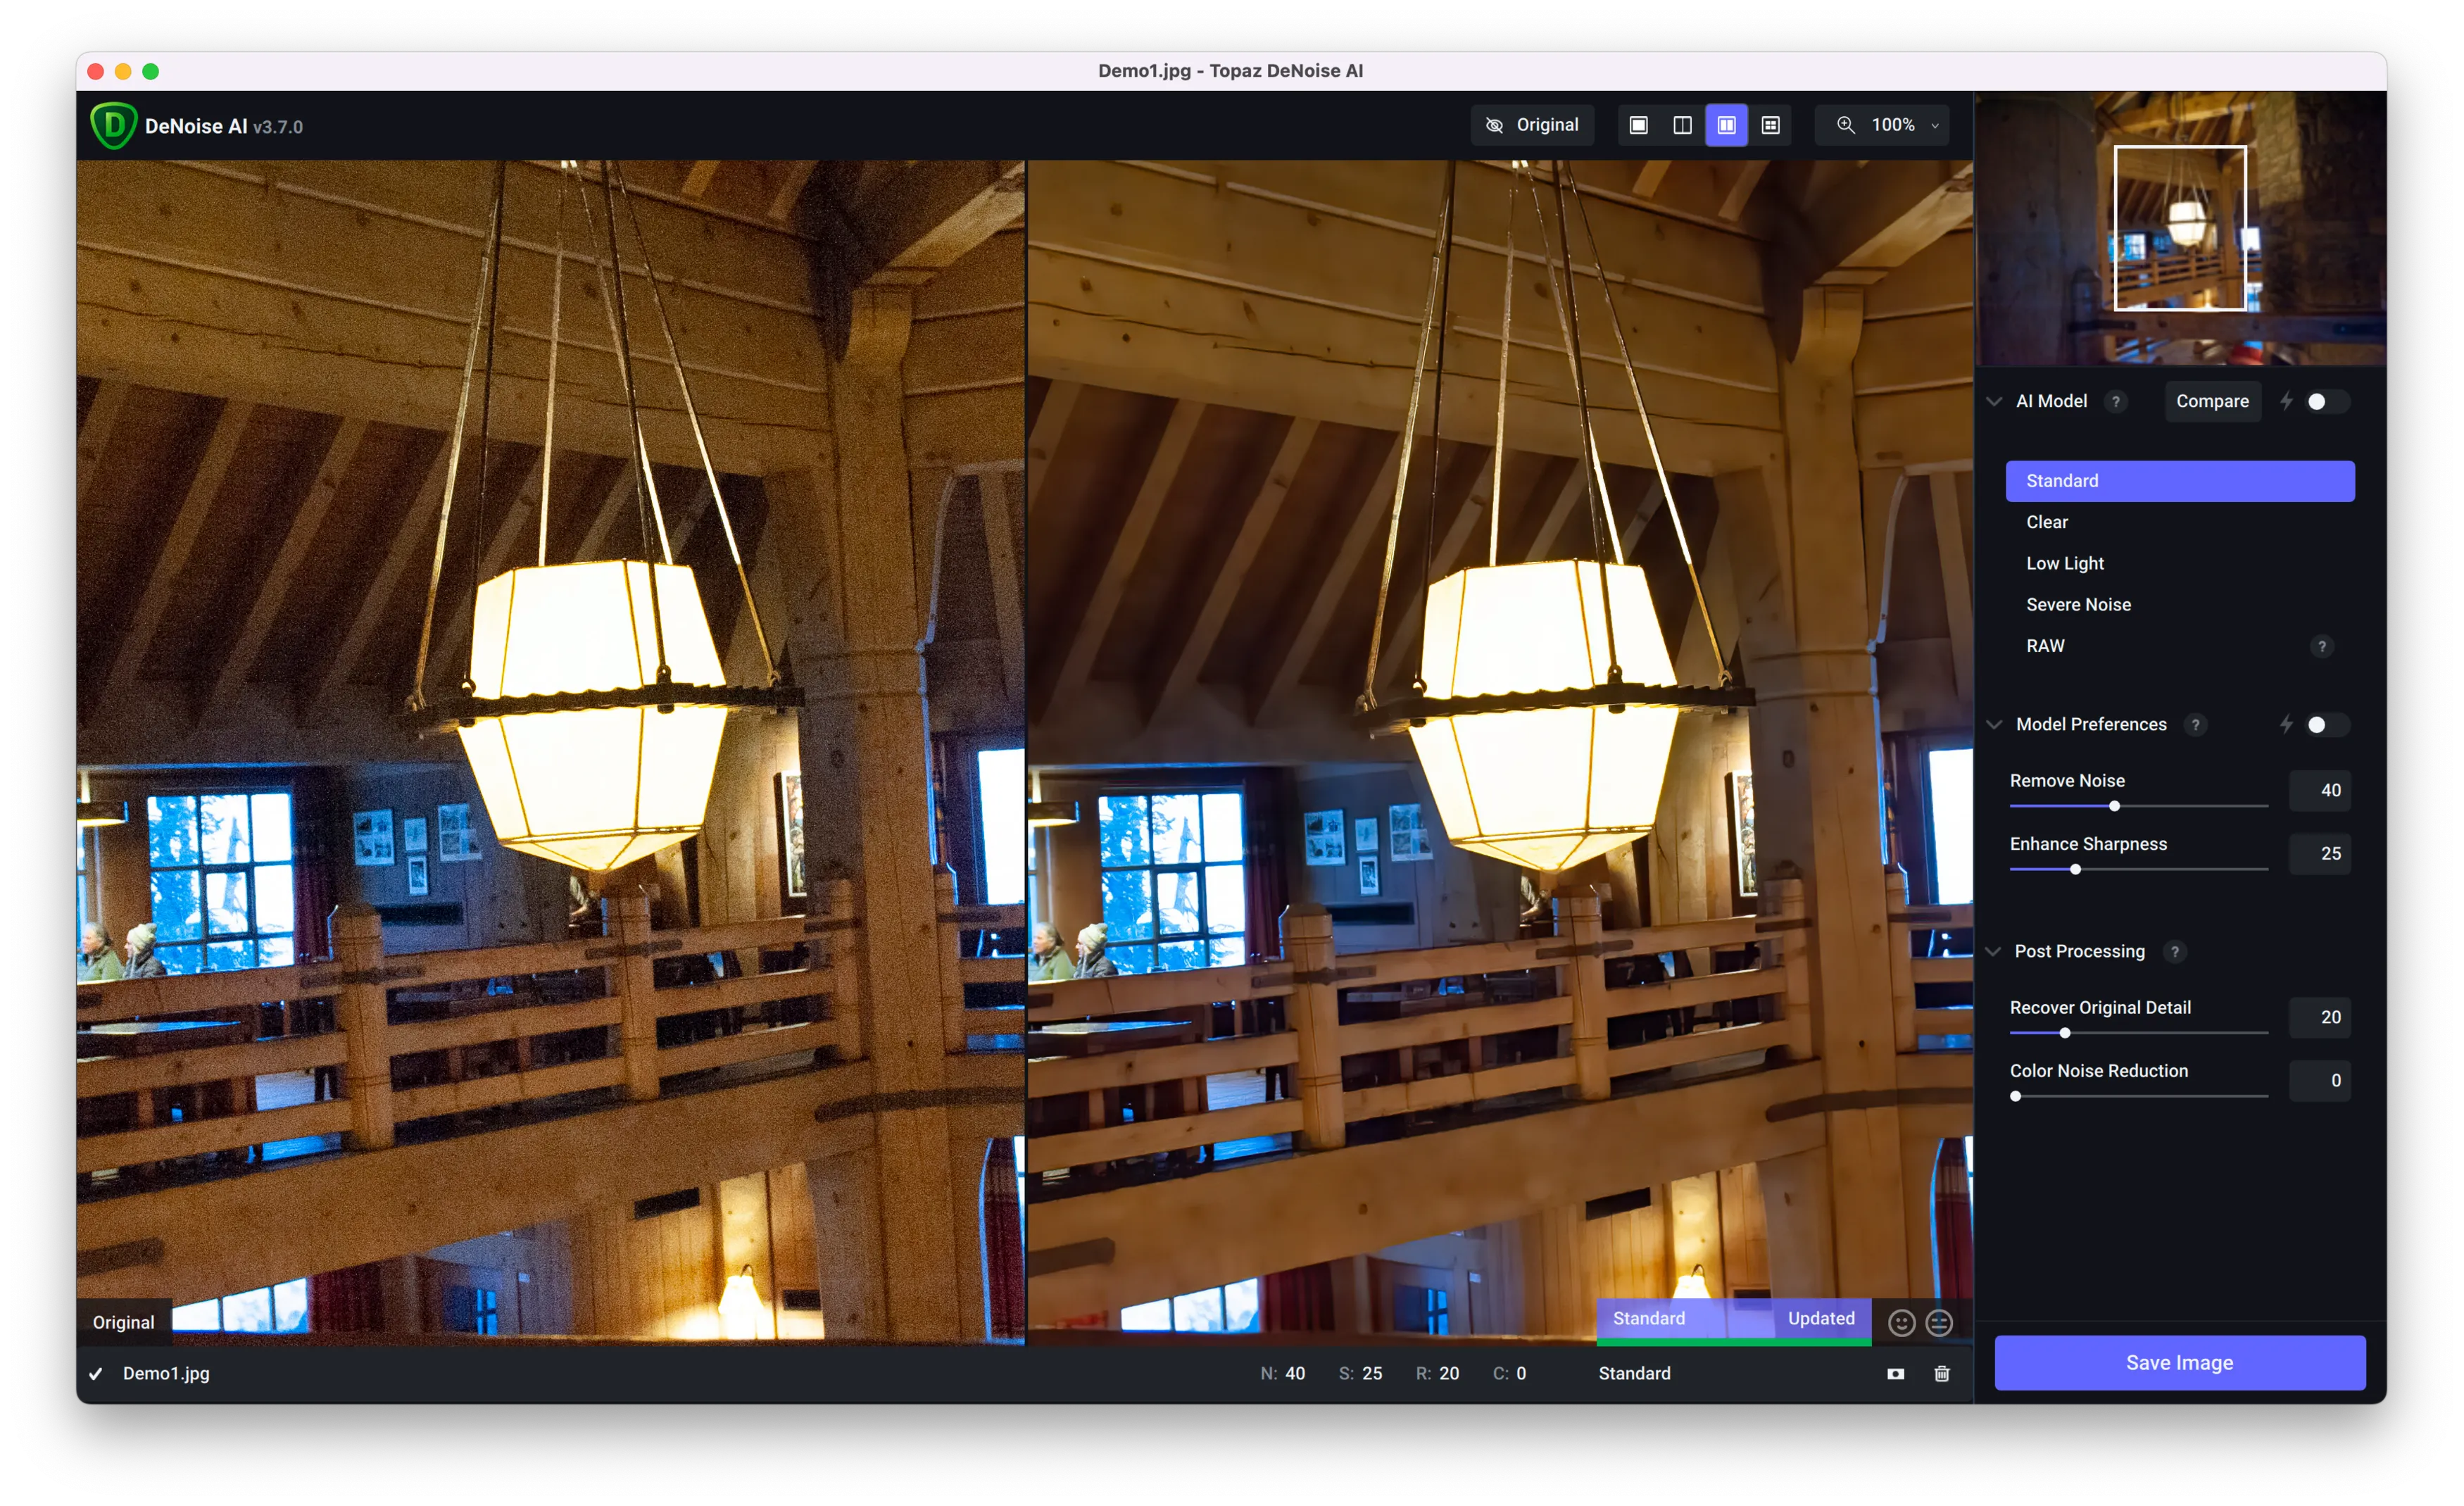
Task: Click the mask icon in bottom bar
Action: pos(1895,1373)
